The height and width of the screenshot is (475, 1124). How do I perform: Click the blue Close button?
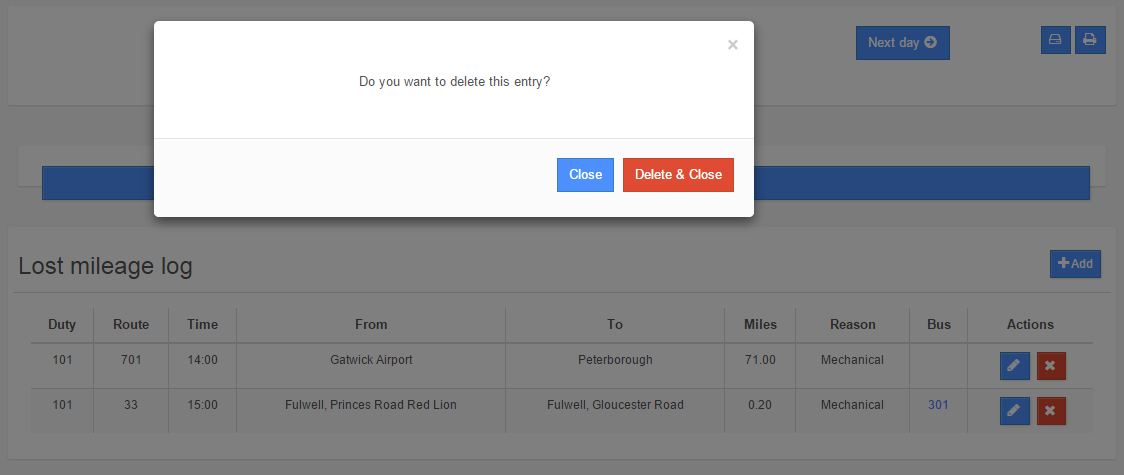coord(585,175)
